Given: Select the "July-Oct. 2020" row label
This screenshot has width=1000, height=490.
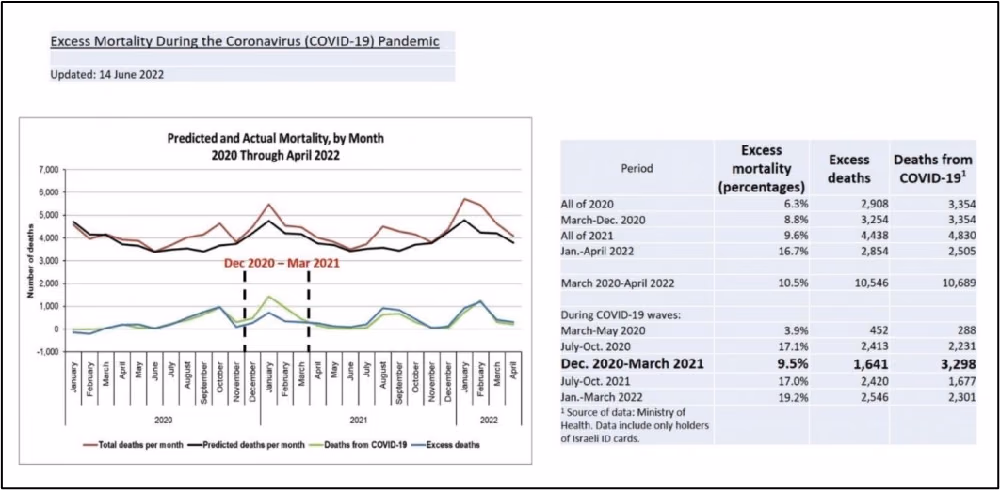Looking at the screenshot, I should click(594, 345).
